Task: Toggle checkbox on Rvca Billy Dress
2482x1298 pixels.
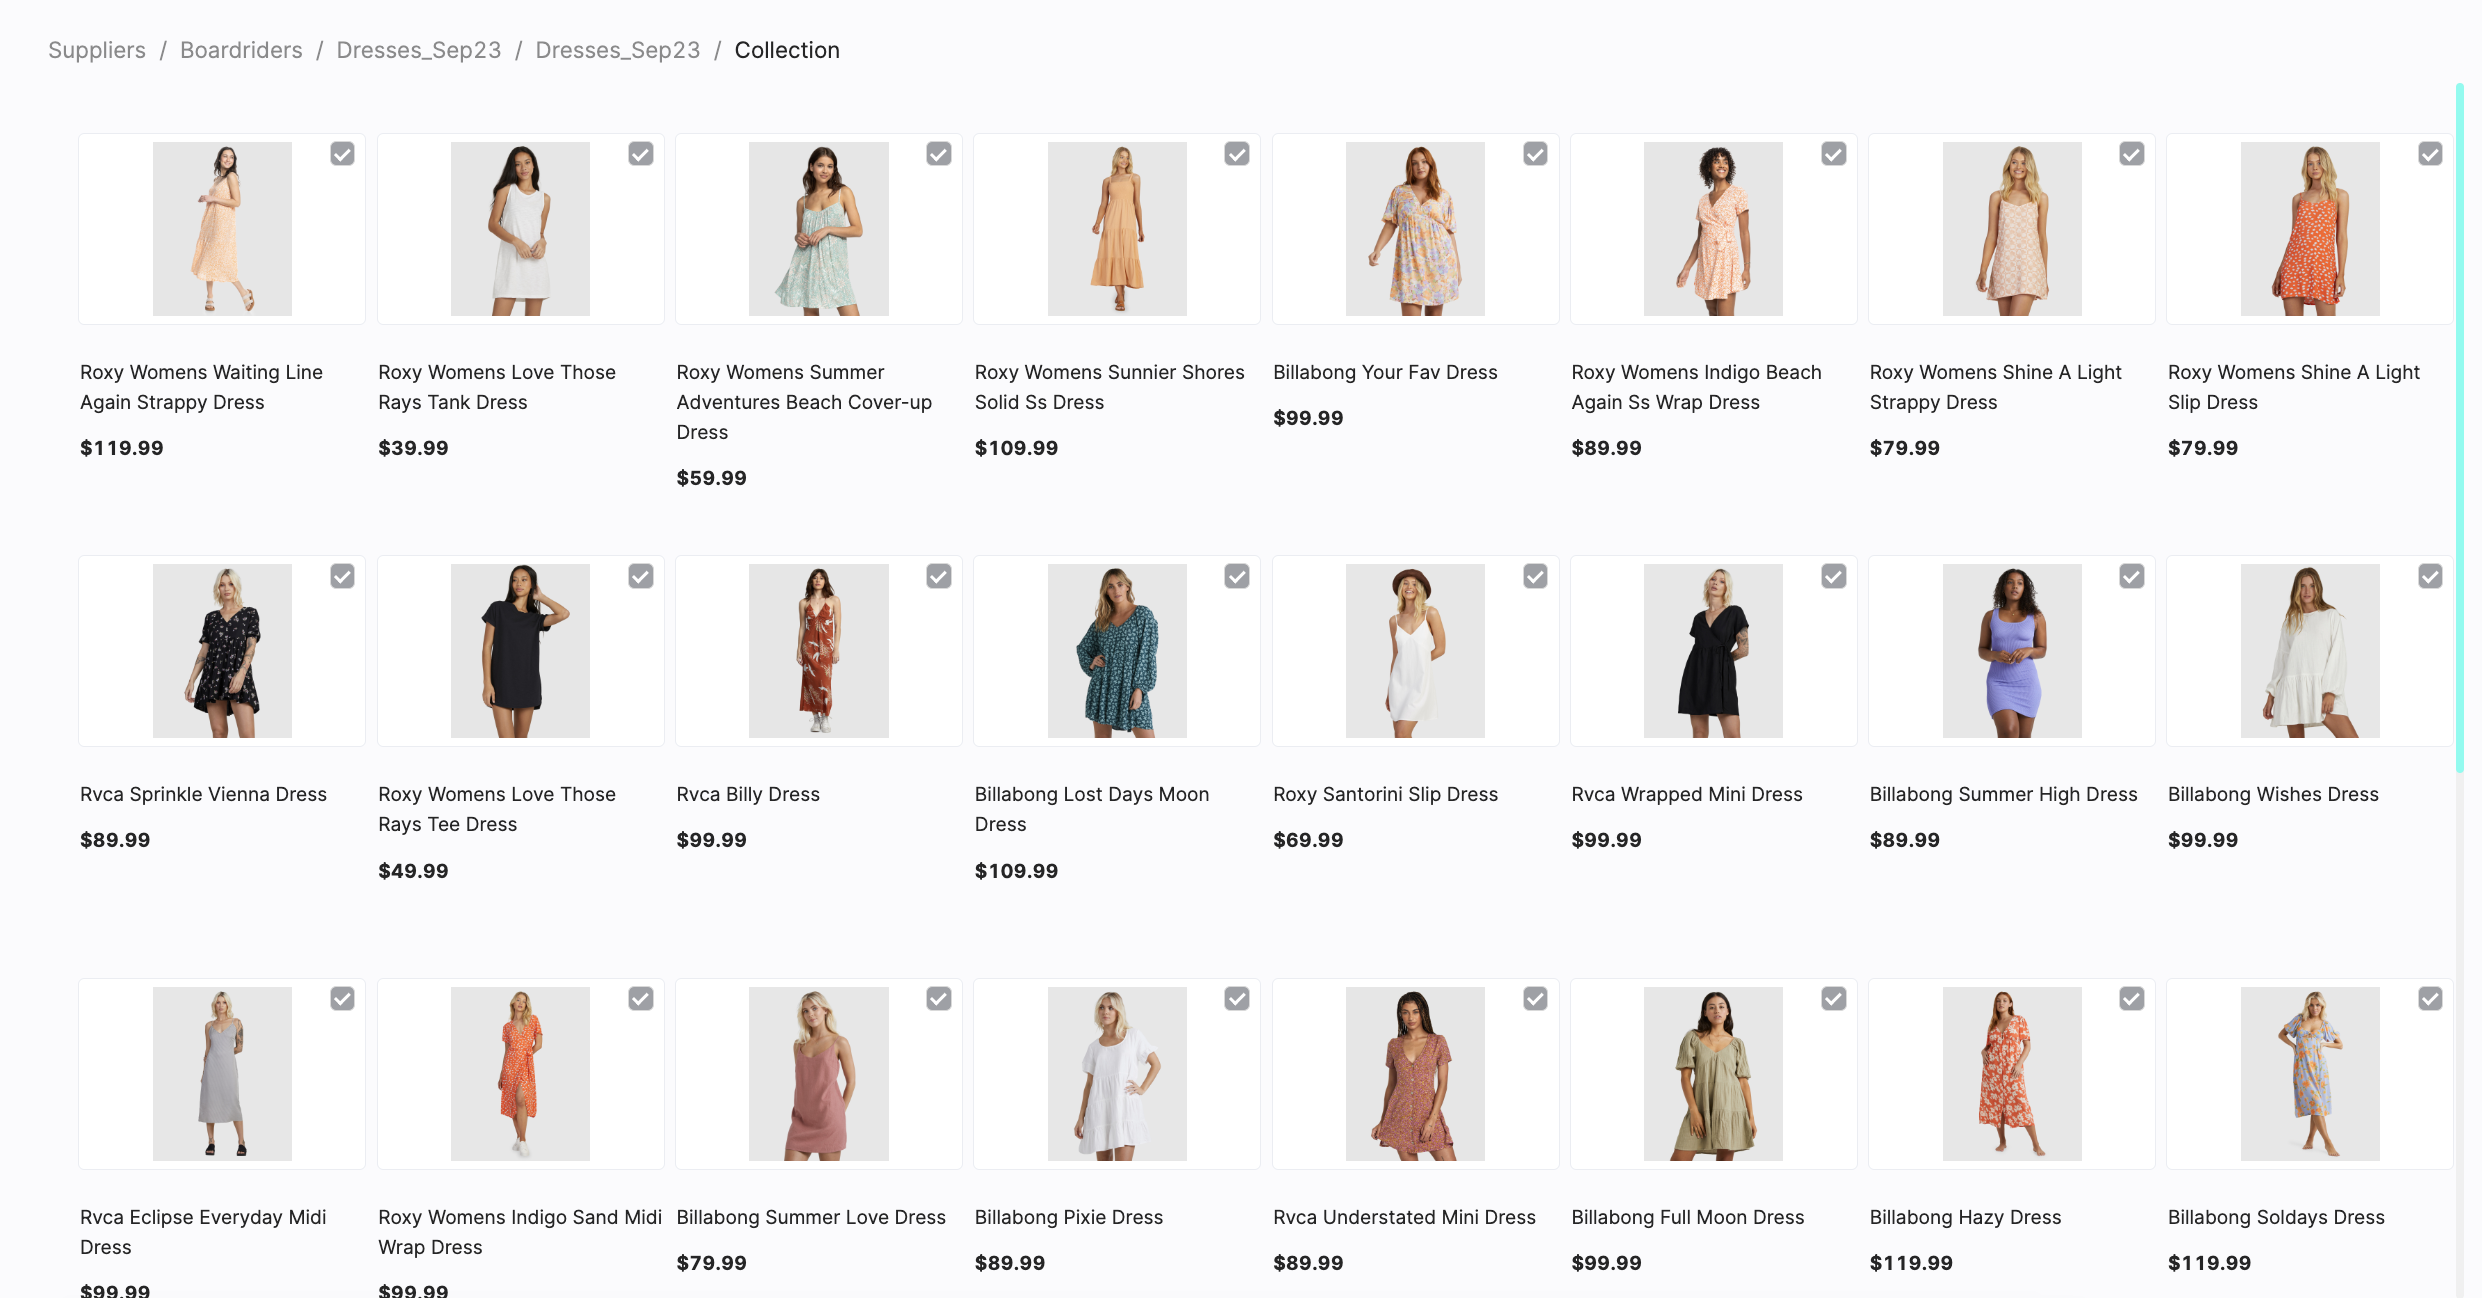Action: 938,576
